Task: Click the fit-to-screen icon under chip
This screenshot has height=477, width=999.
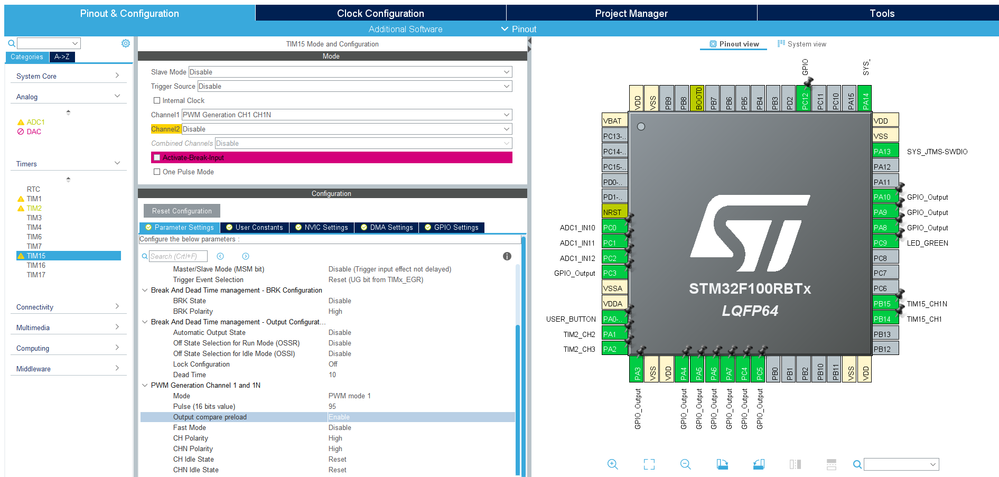Action: click(649, 464)
